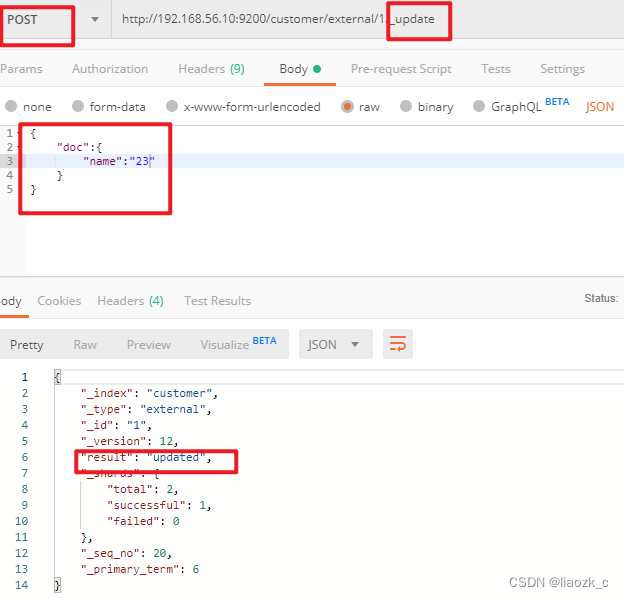Select the POST request method box

[x=56, y=19]
